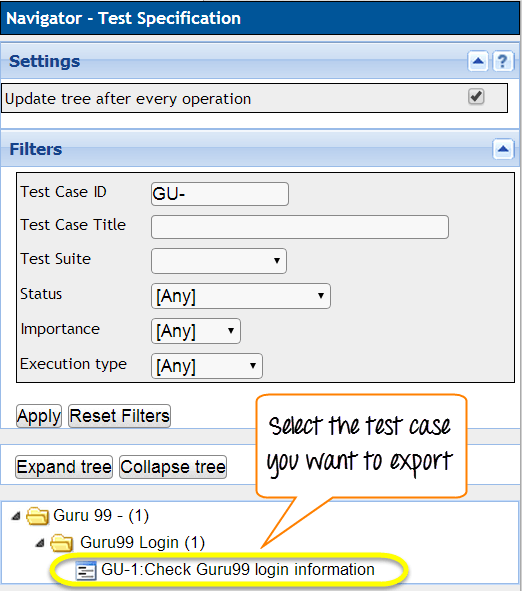Image resolution: width=522 pixels, height=591 pixels.
Task: Click the Guru 99 root folder icon
Action: pos(38,516)
